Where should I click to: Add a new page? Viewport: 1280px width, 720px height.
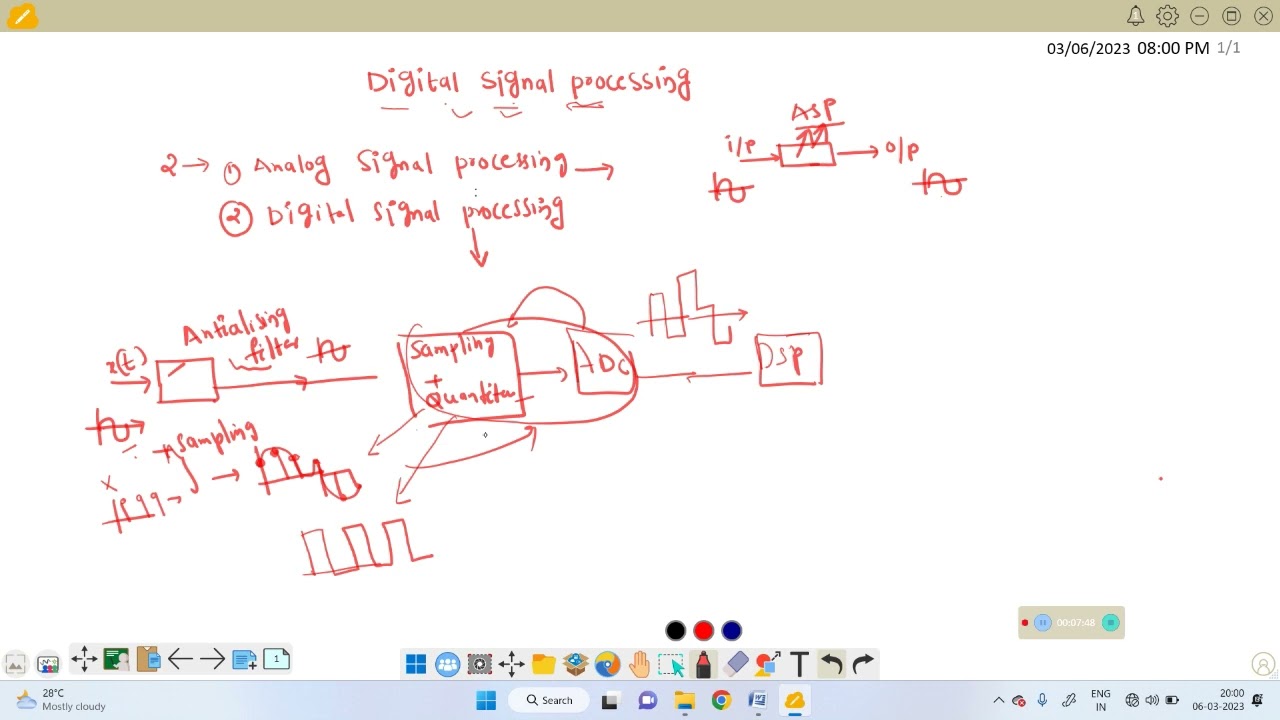tap(244, 659)
